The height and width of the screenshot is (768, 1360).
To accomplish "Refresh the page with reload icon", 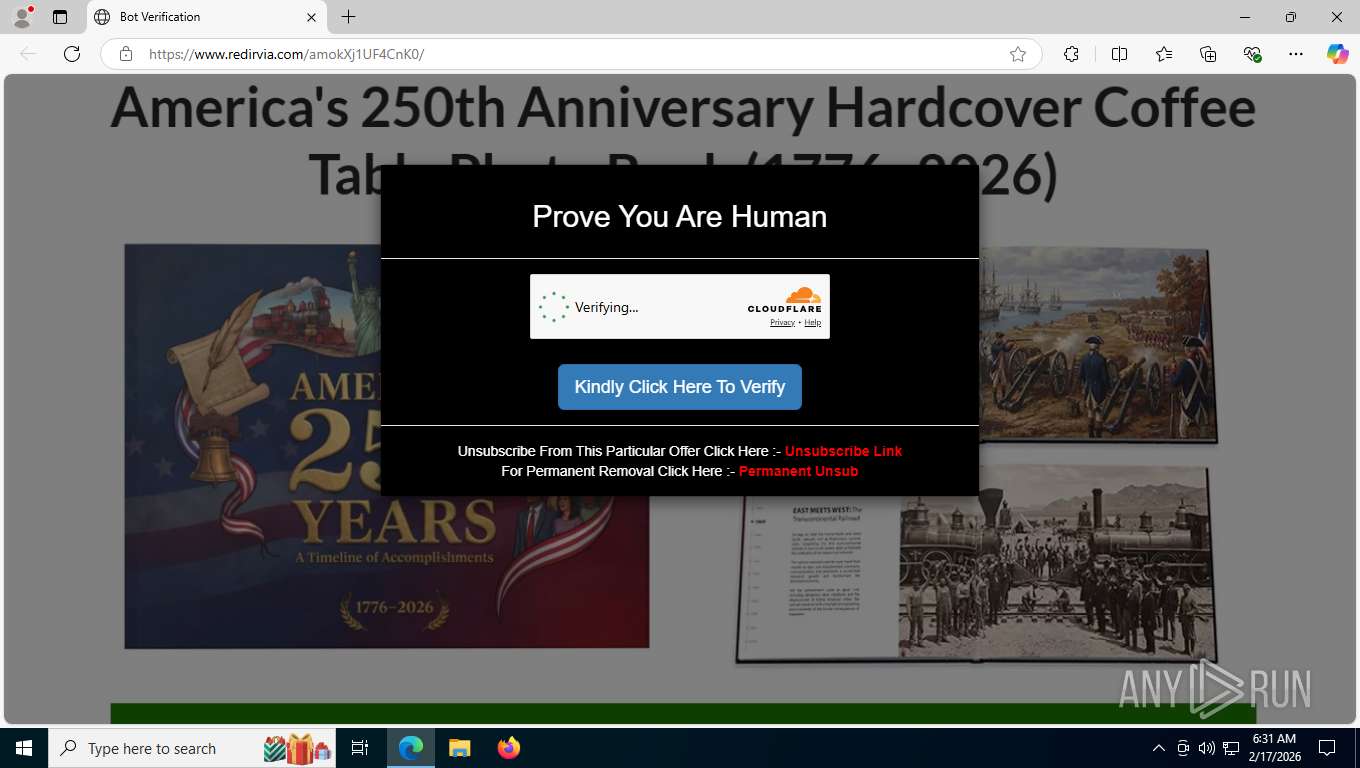I will coord(72,54).
